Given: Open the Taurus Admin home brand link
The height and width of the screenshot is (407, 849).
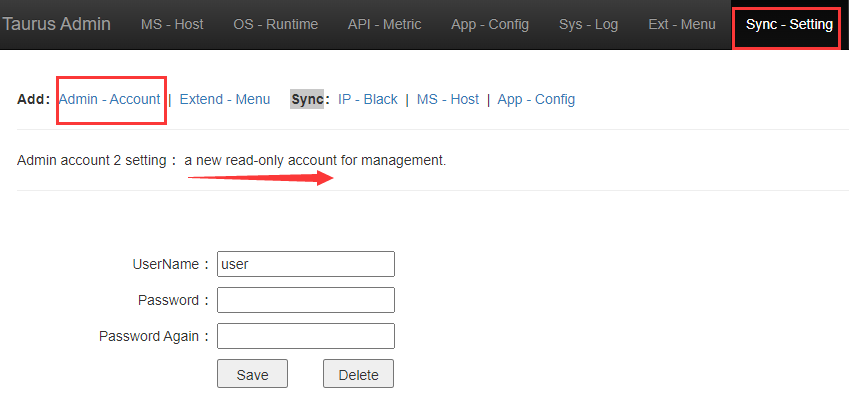Looking at the screenshot, I should coord(57,24).
